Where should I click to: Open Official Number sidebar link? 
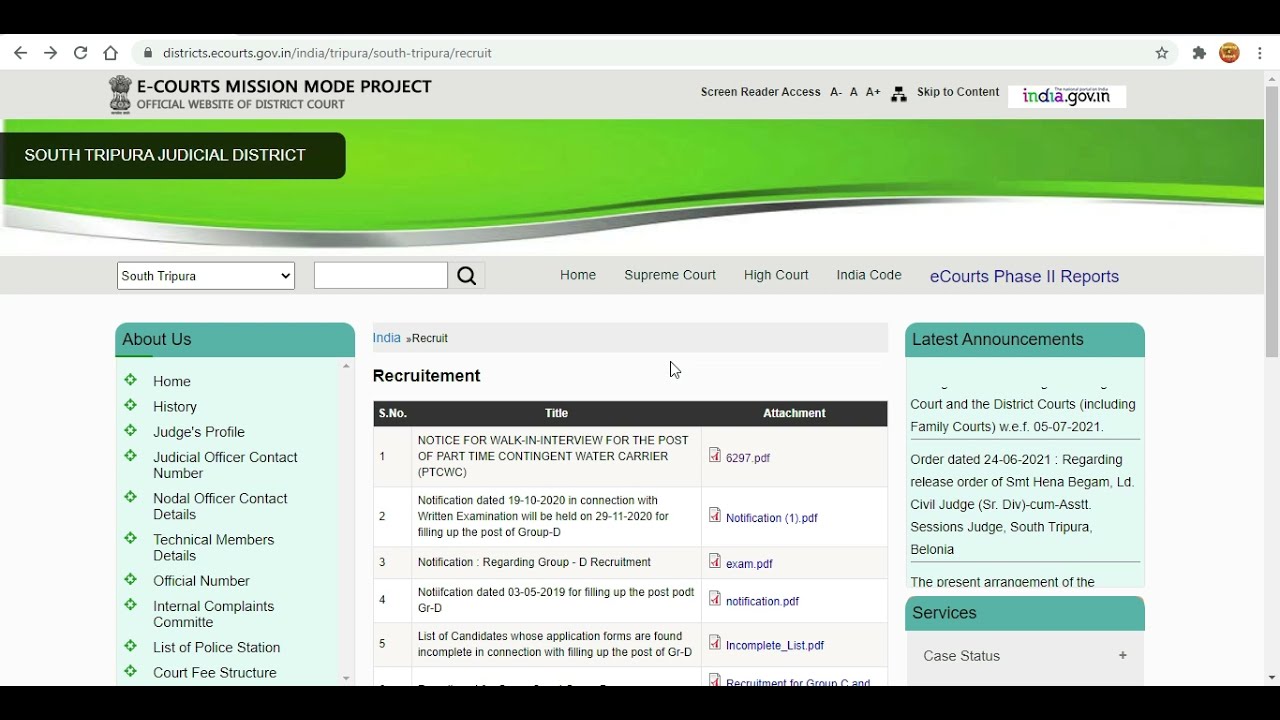201,581
